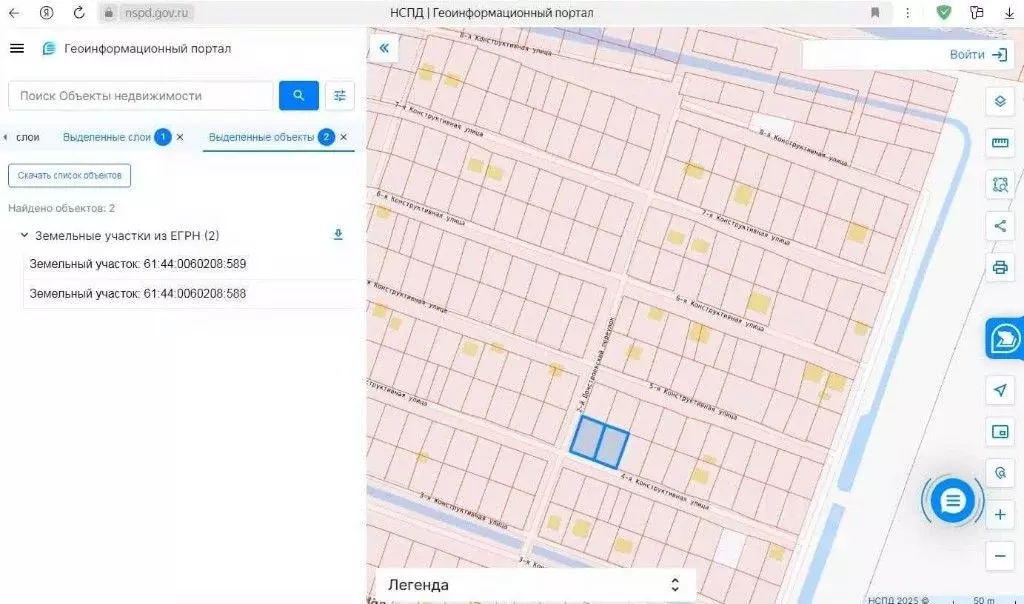Open browser extensions icon

click(x=977, y=12)
